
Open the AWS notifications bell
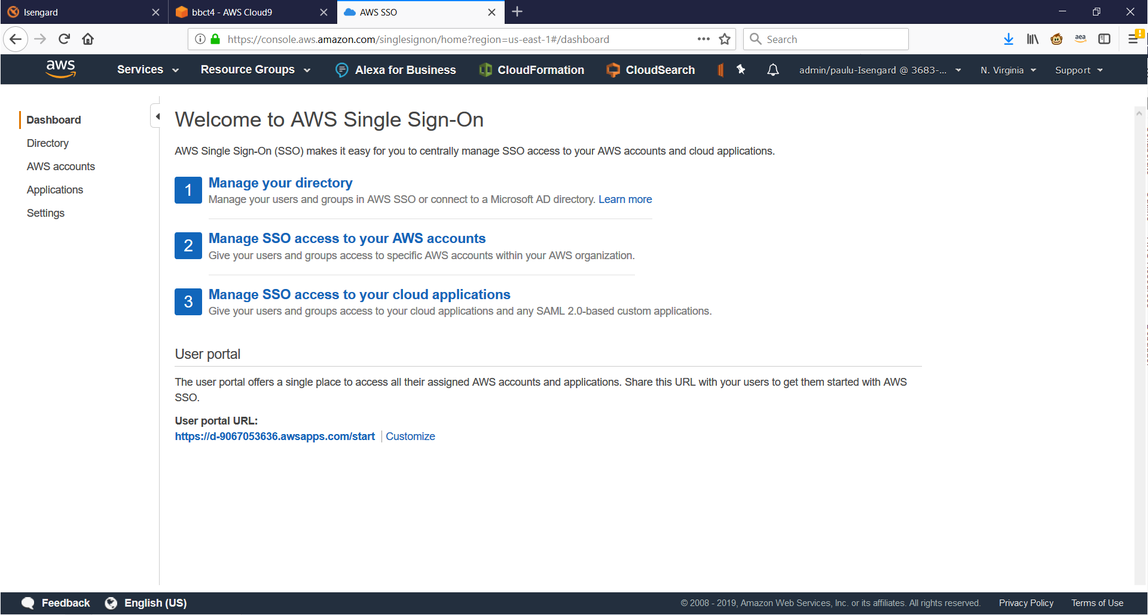772,70
